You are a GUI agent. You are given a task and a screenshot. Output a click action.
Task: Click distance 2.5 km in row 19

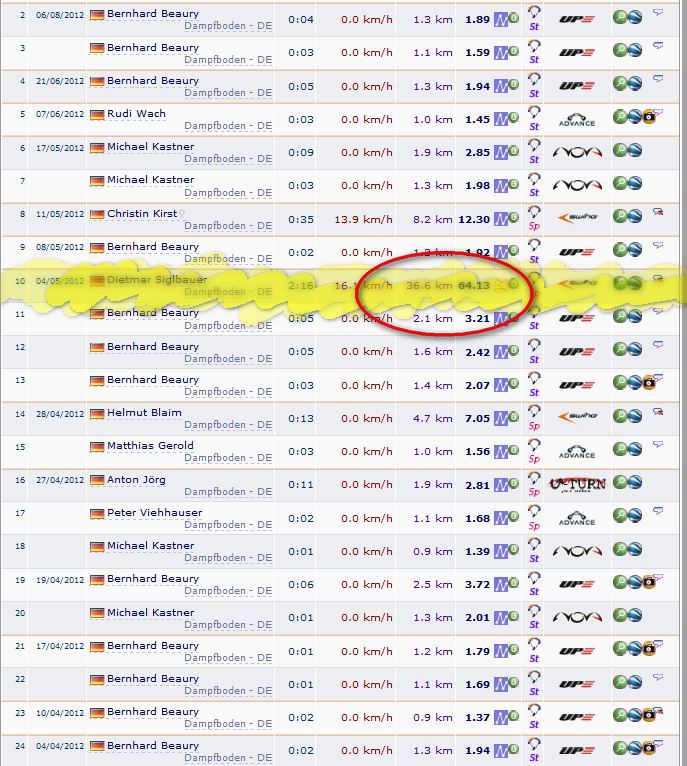(433, 585)
